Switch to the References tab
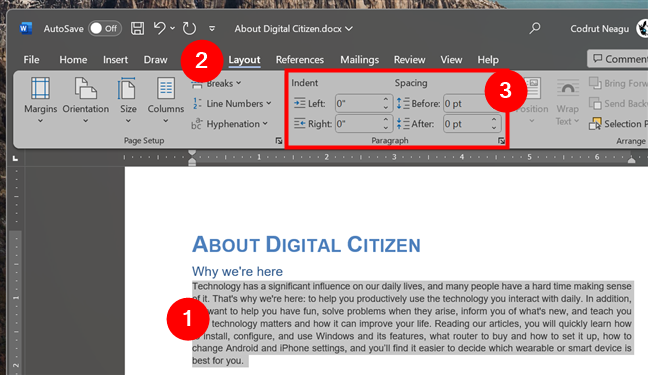Screen dimensions: 648x375 click(300, 60)
